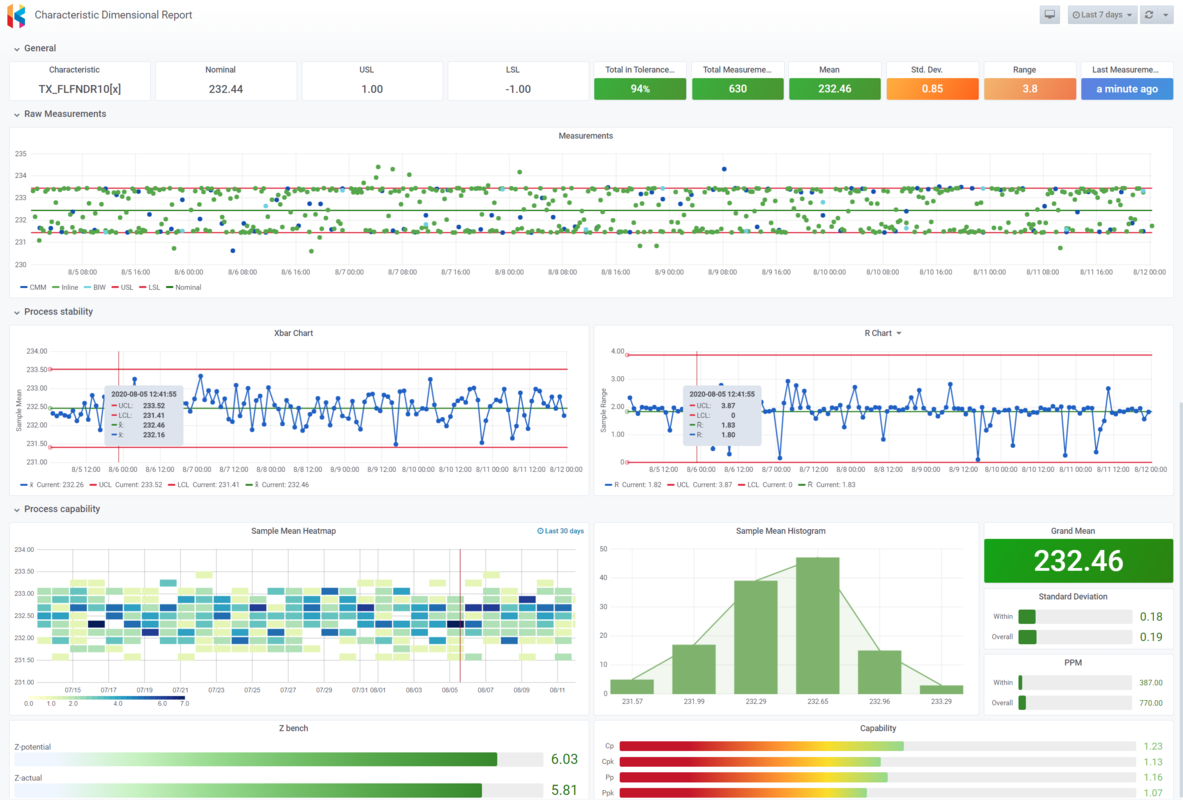This screenshot has width=1183, height=800.
Task: Open the Grand Mean panel title
Action: pos(1073,531)
